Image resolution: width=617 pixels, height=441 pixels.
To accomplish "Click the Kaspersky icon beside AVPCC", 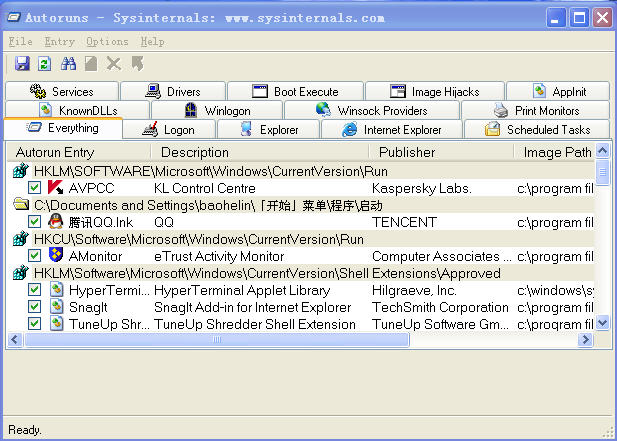I will coord(55,188).
